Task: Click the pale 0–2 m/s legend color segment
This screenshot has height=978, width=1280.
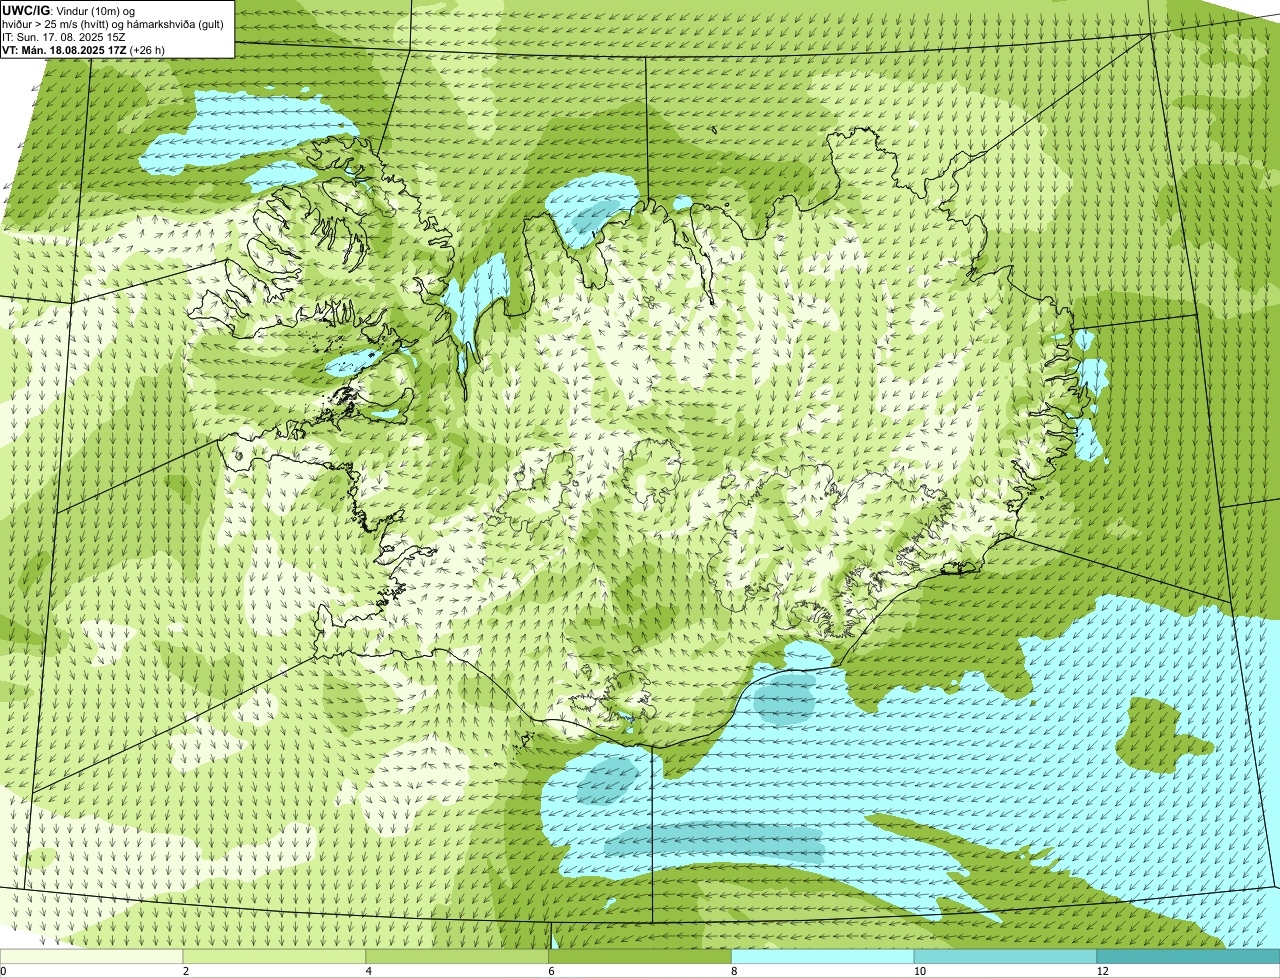Action: [92, 956]
